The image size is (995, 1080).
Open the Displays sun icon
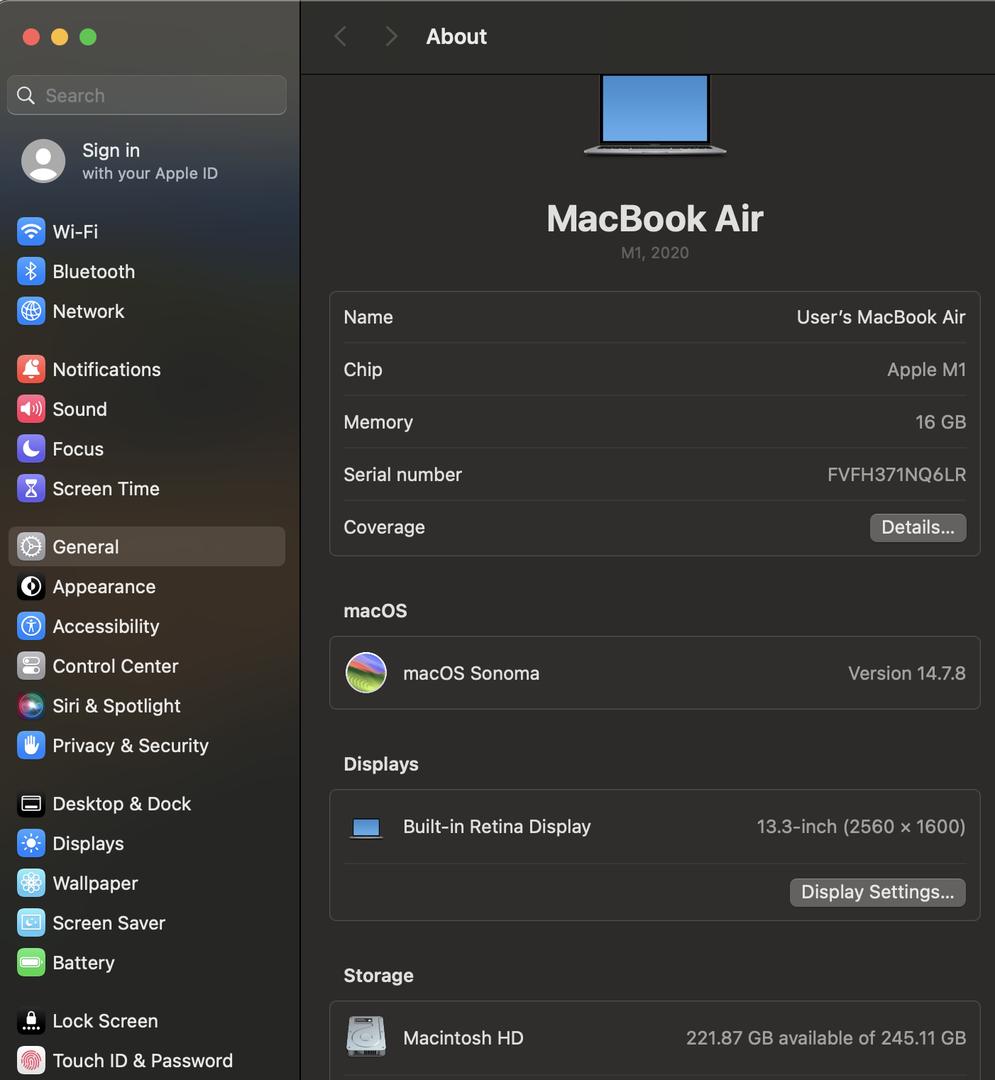[31, 844]
